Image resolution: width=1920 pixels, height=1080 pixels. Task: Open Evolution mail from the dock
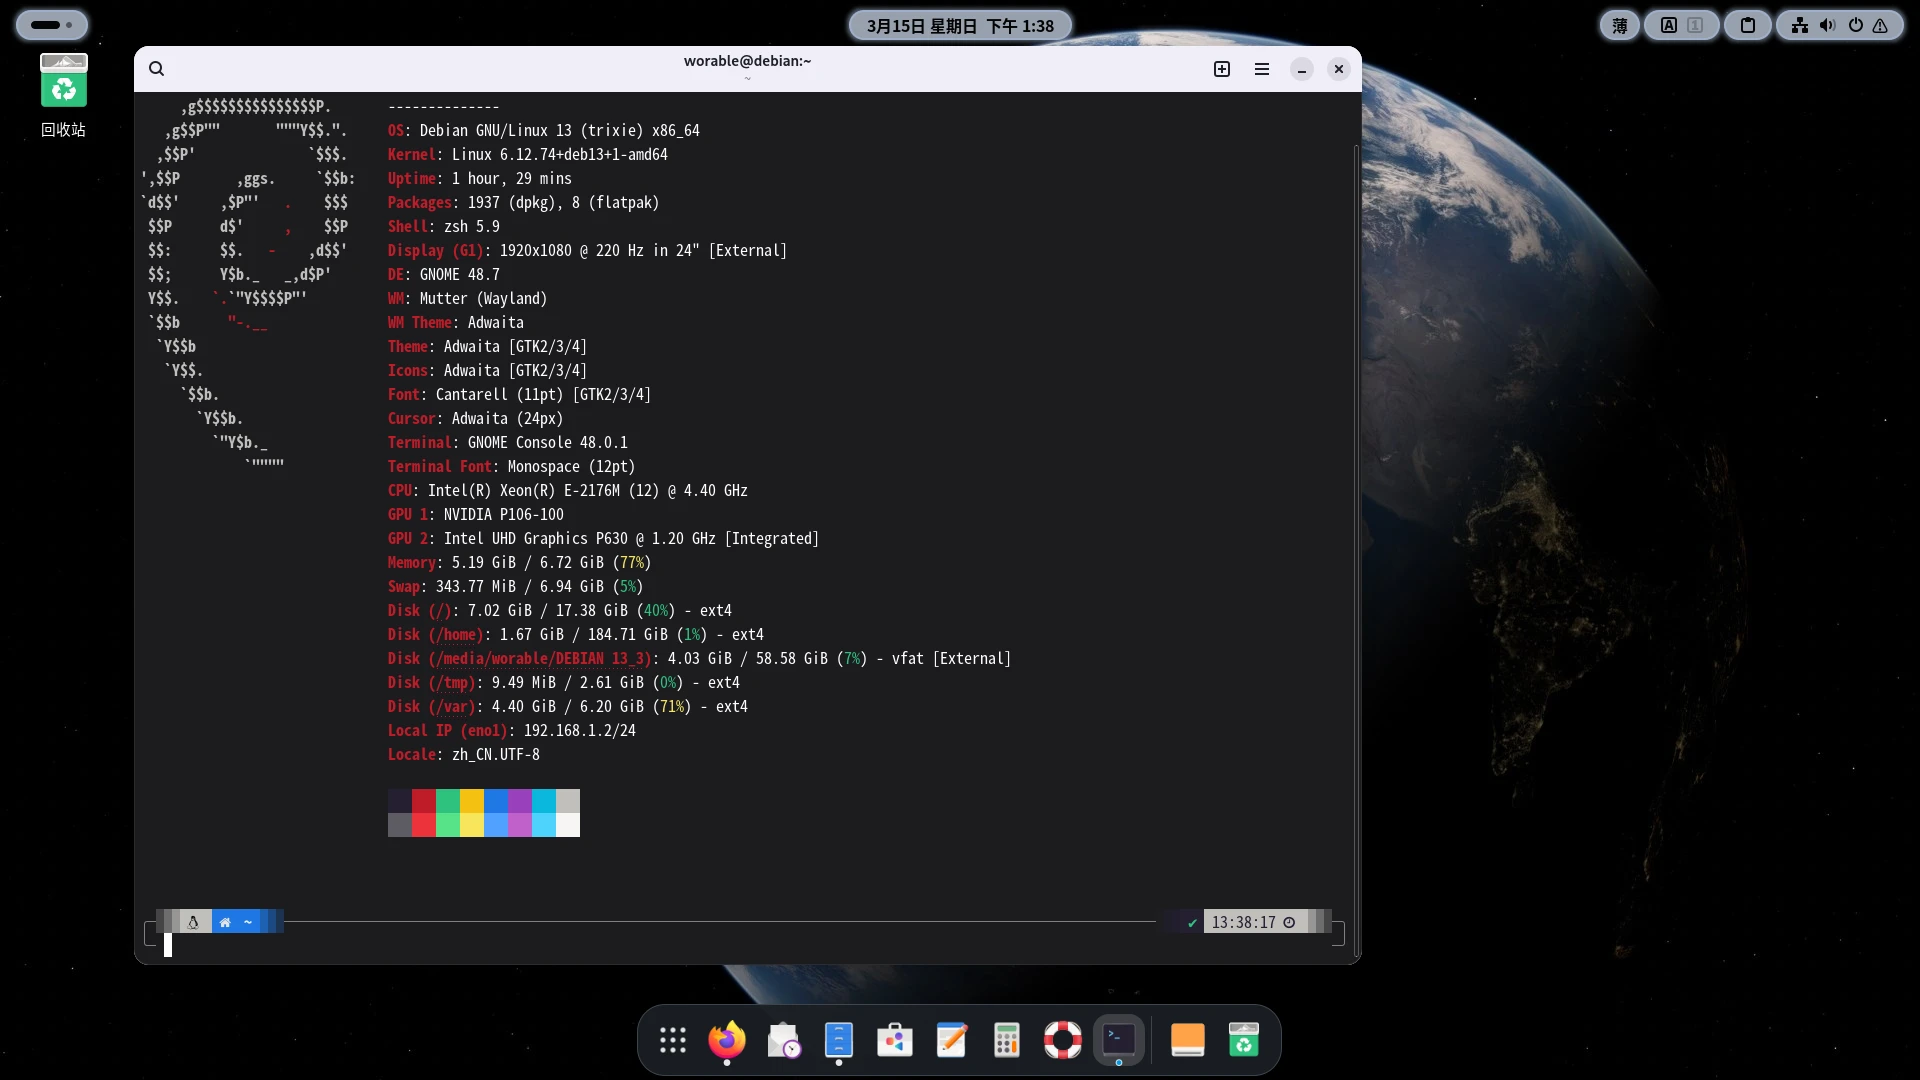pos(783,1040)
